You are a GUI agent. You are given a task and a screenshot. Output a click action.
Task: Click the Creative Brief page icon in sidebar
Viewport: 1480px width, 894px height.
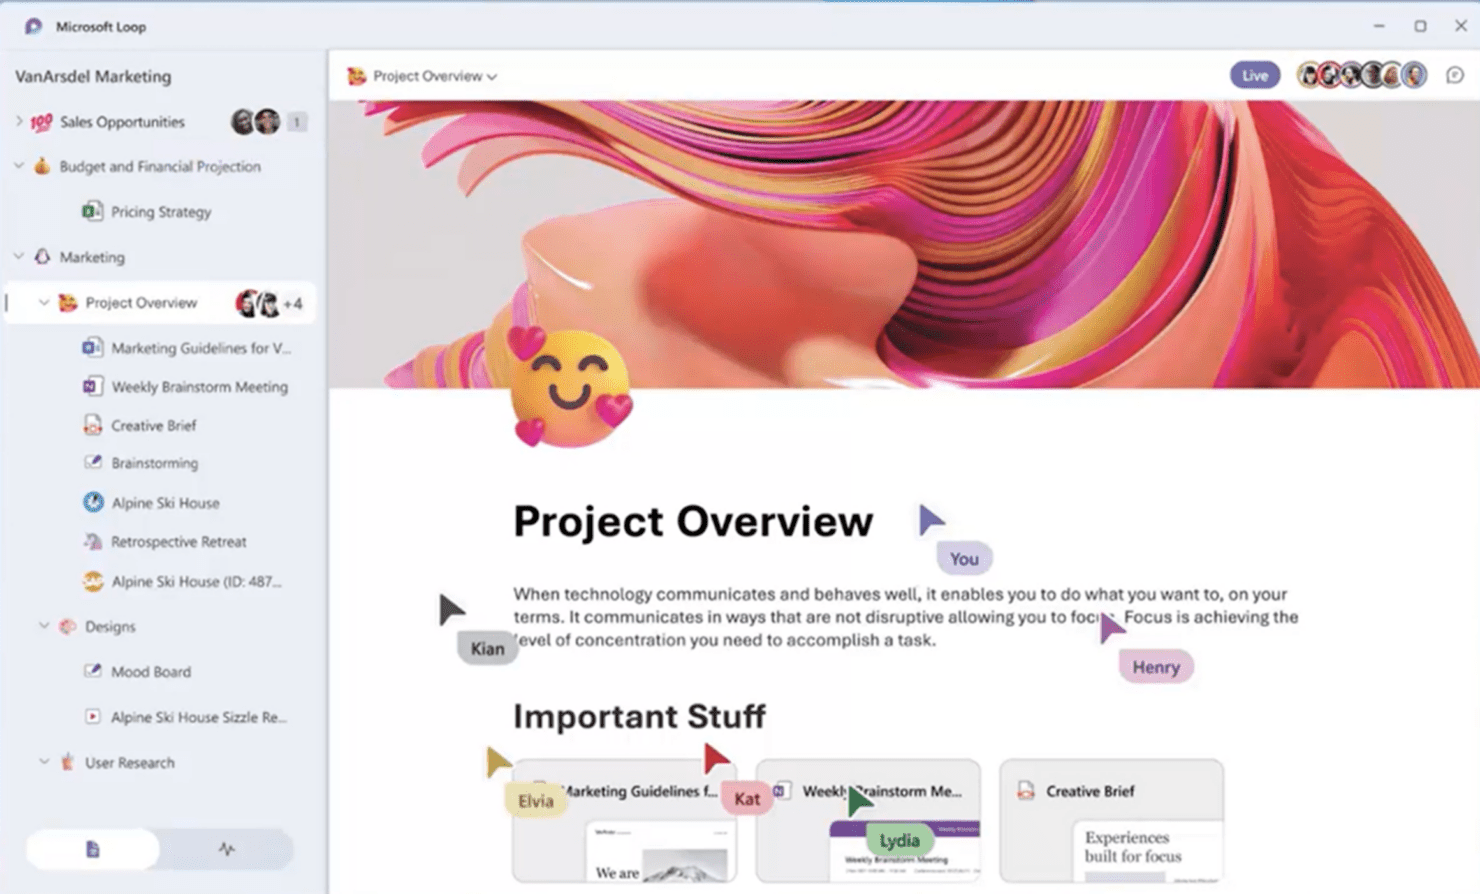click(x=92, y=424)
